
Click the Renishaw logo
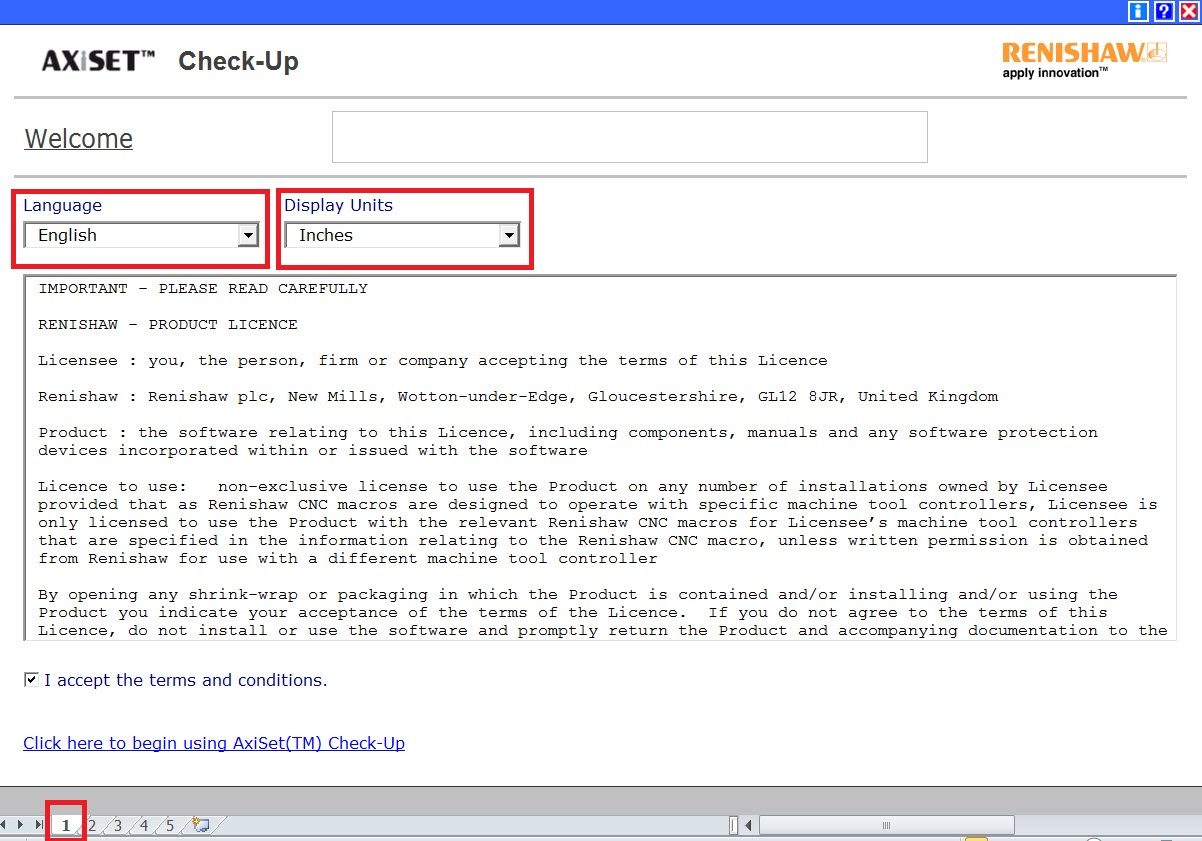pyautogui.click(x=1084, y=59)
